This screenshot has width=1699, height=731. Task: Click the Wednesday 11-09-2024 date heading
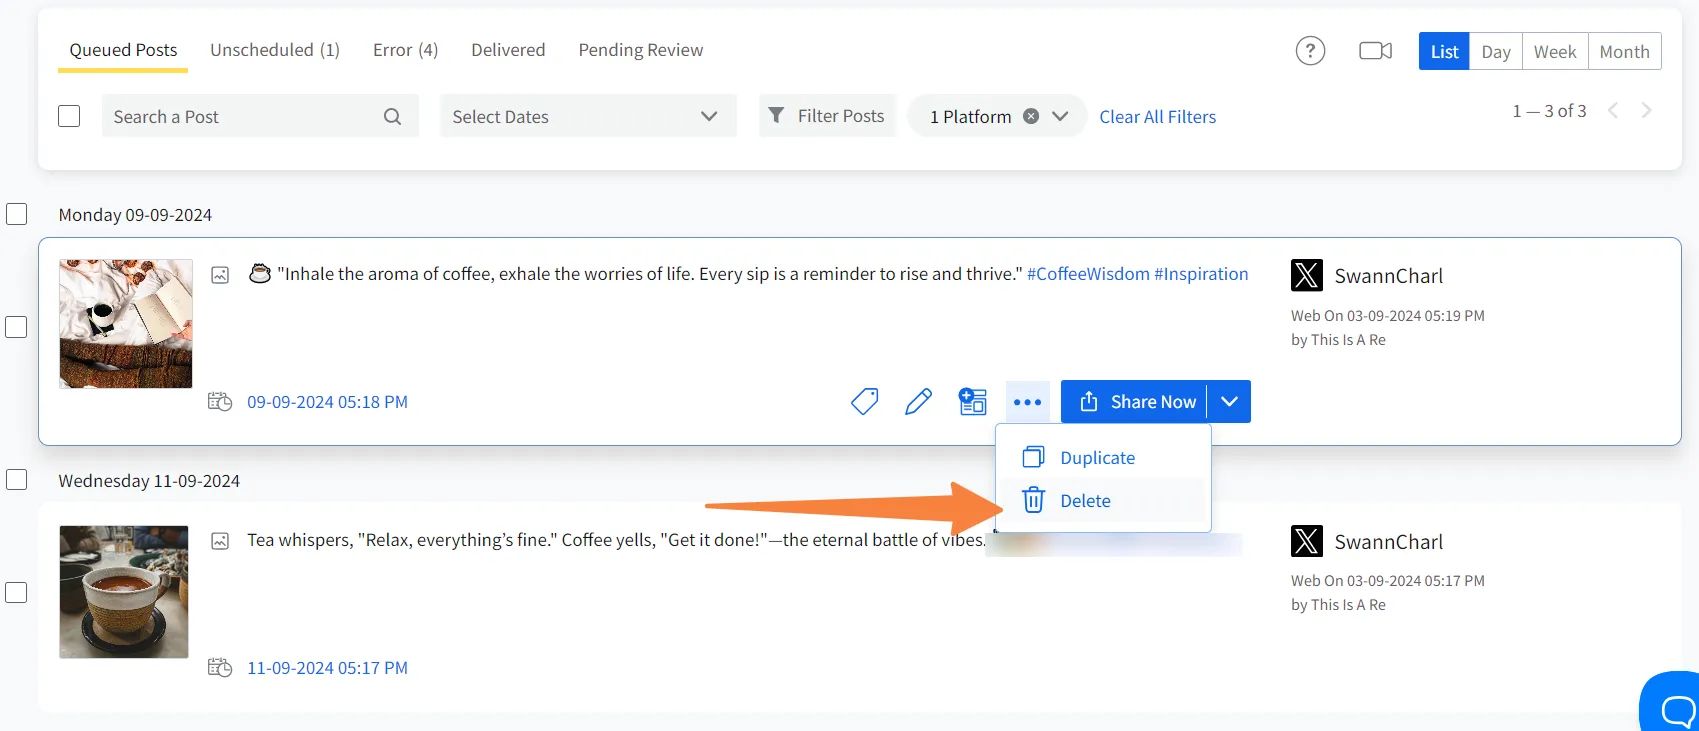click(149, 481)
